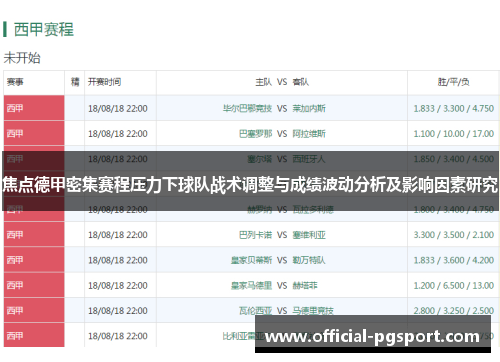Click the 4.750 away-win odds for 莱加内斯

[x=483, y=108]
